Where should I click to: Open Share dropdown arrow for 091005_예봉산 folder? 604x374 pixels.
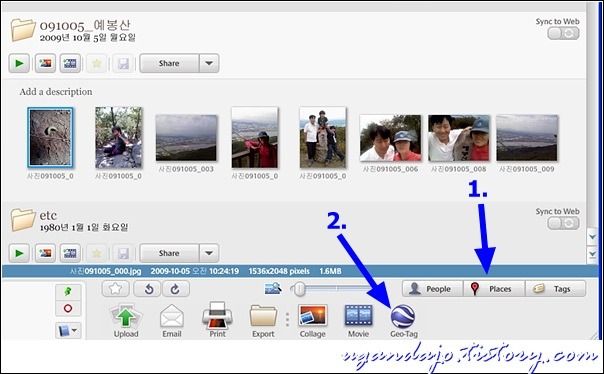pos(209,63)
